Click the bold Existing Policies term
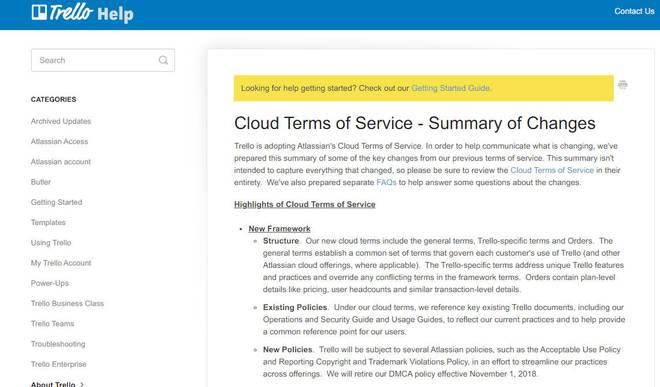This screenshot has width=660, height=387. pyautogui.click(x=295, y=307)
